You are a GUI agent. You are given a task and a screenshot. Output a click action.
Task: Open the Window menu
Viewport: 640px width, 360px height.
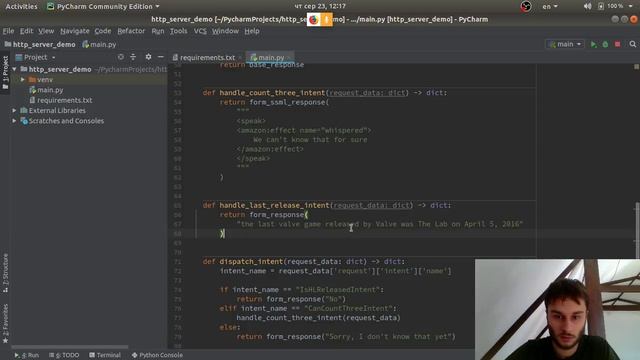click(x=225, y=31)
